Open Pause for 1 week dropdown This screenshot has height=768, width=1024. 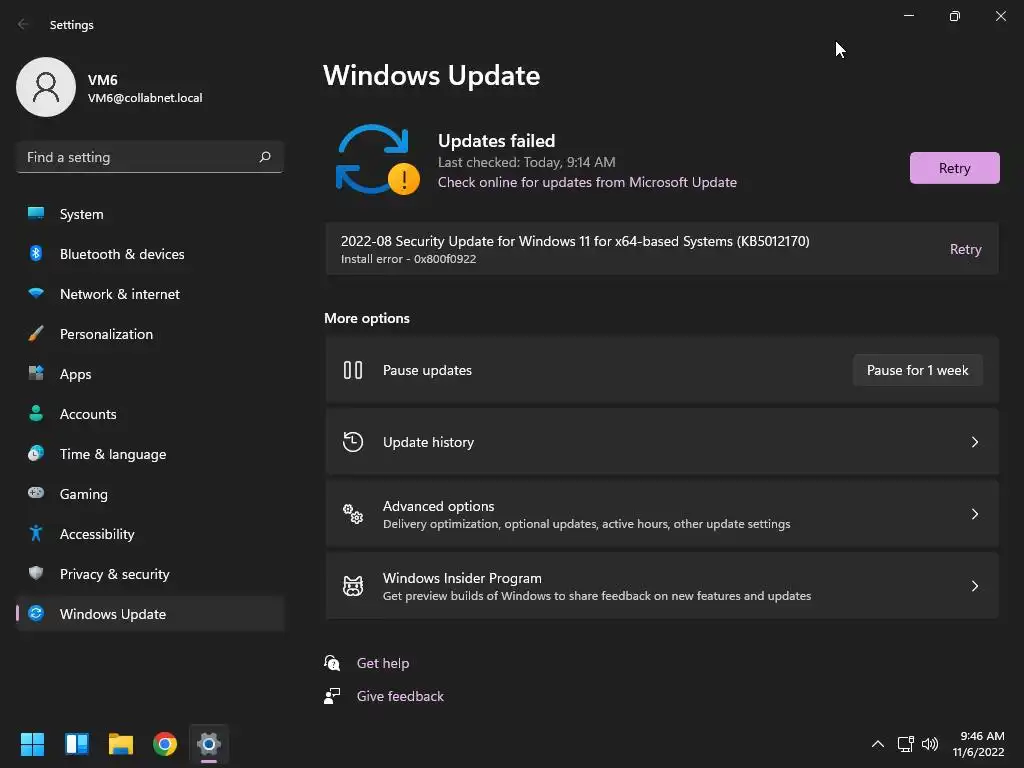click(918, 370)
